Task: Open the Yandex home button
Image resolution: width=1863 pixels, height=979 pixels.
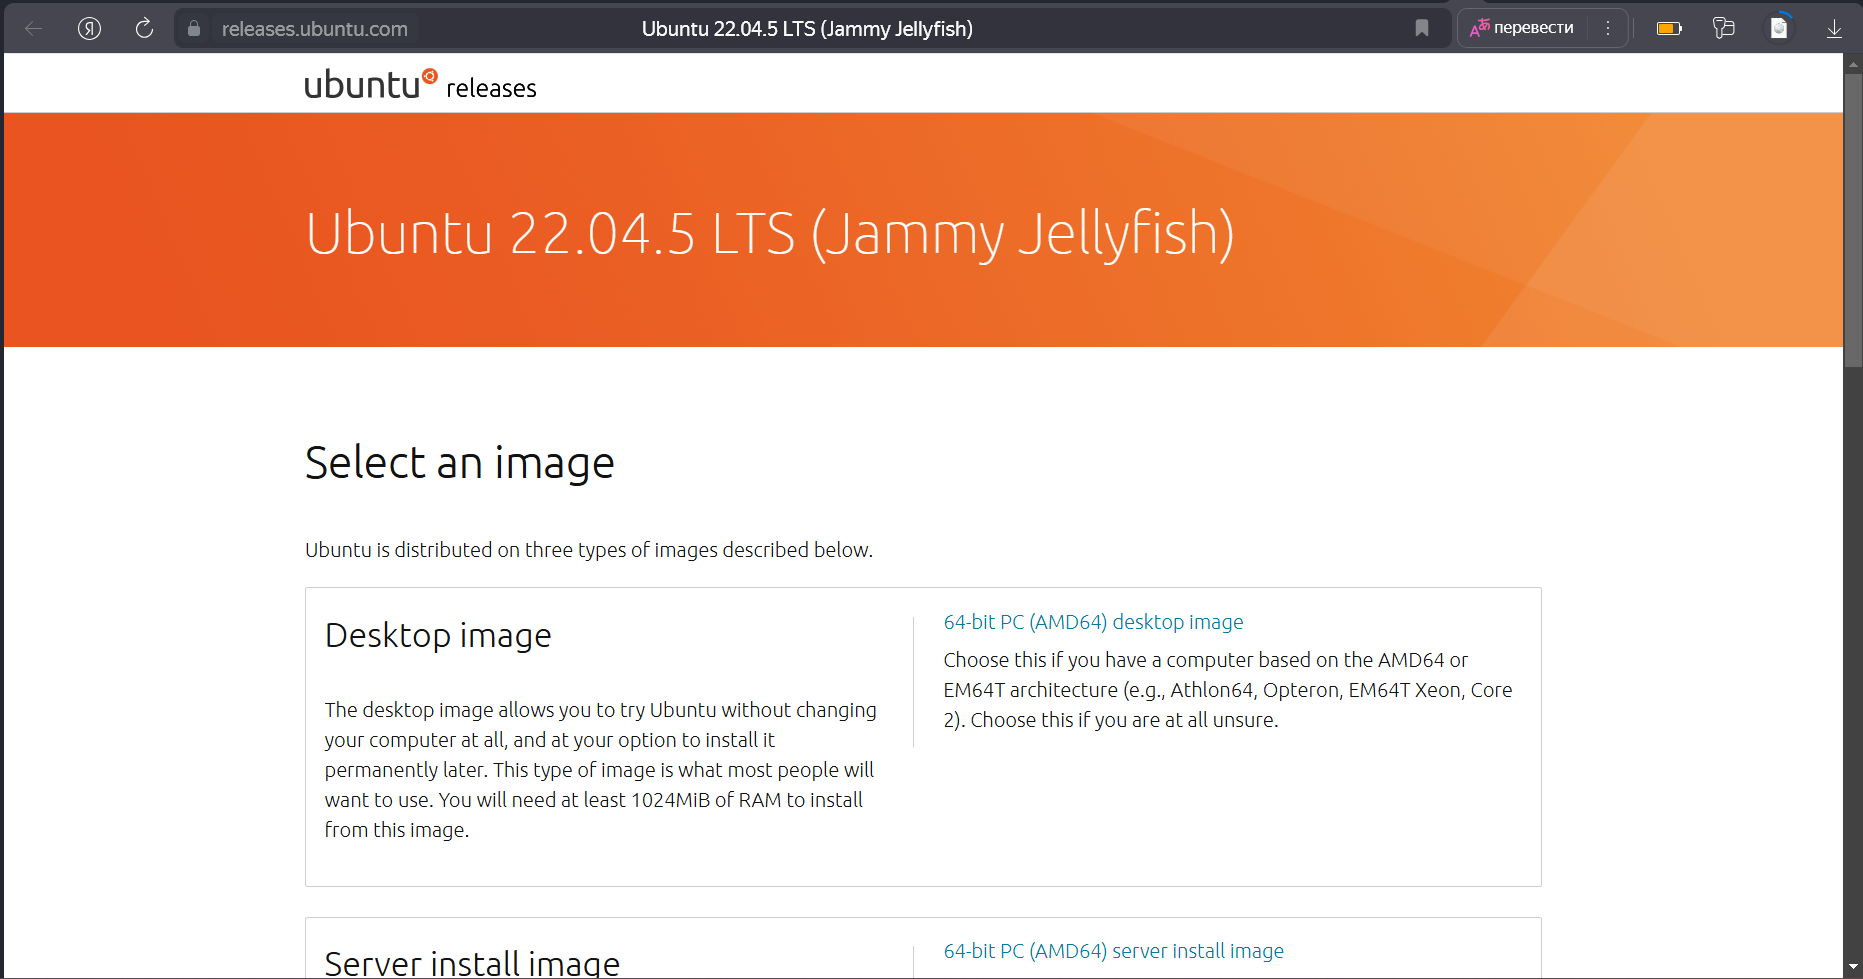Action: (89, 28)
